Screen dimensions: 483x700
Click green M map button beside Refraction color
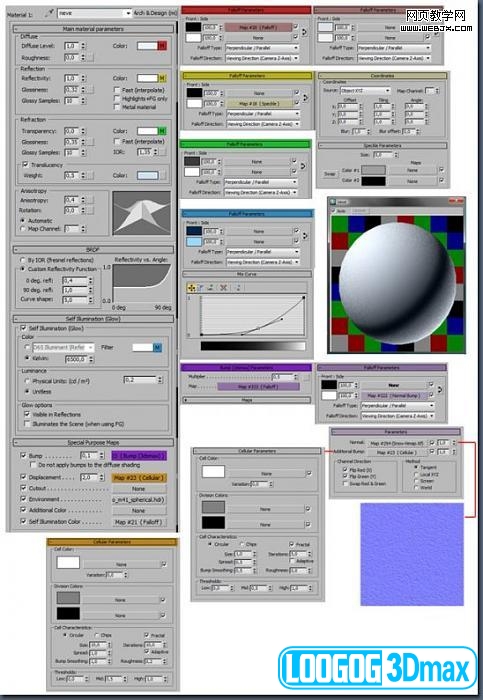[162, 131]
